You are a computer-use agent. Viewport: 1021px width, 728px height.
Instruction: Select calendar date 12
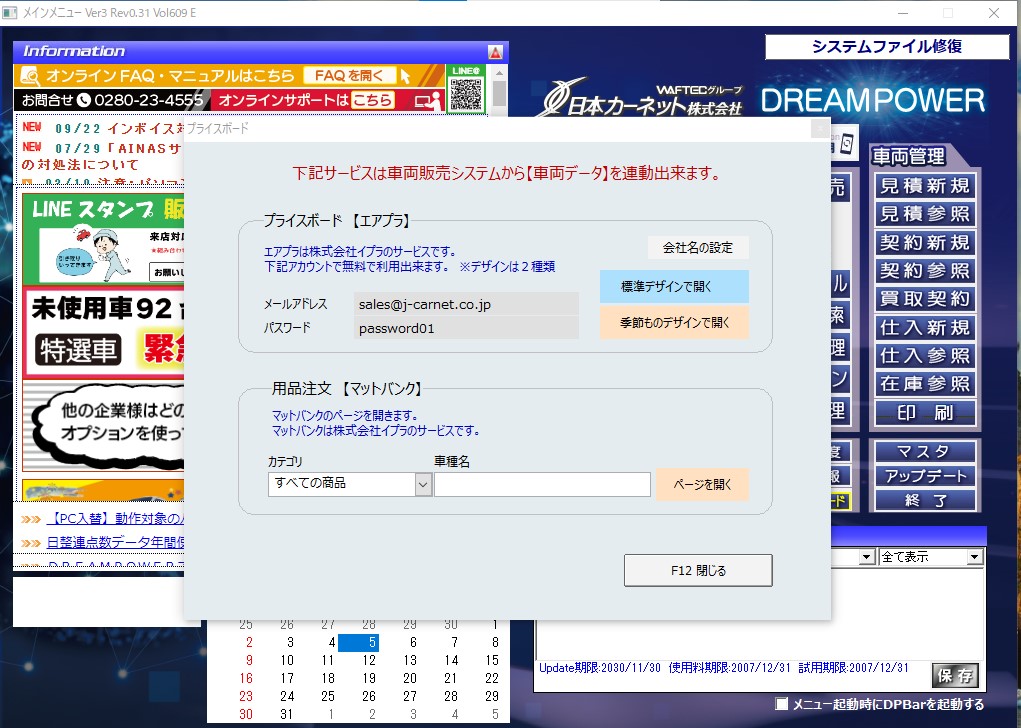click(369, 660)
